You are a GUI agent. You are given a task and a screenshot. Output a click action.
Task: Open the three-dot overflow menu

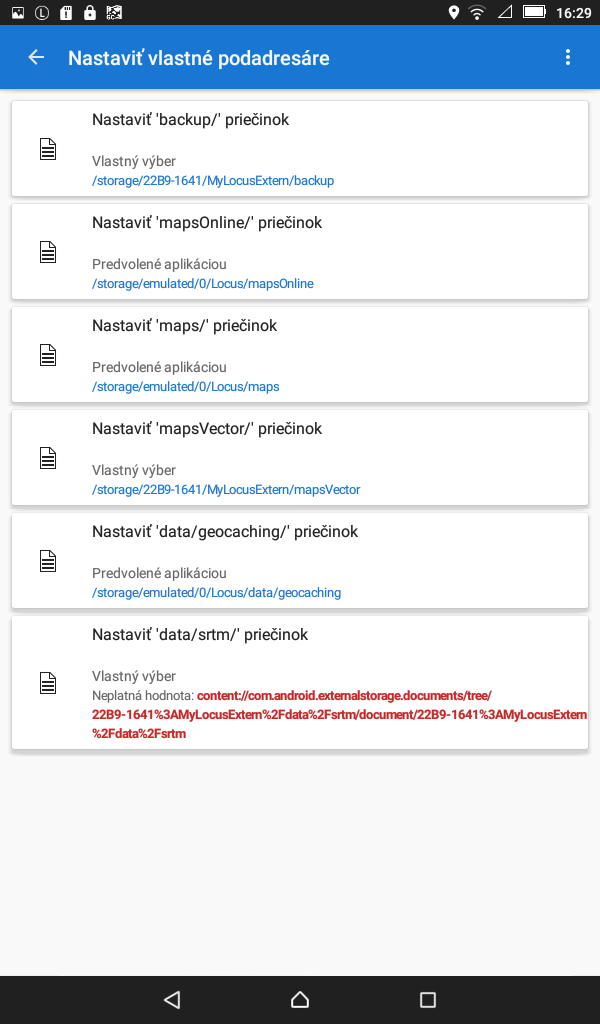[x=568, y=58]
